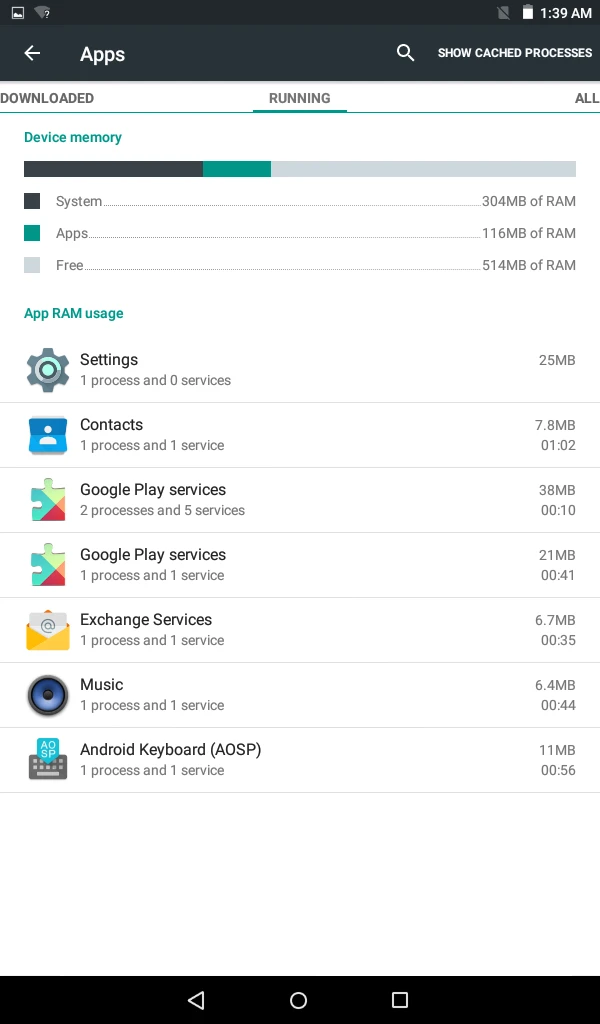
Task: Tap the Exchange Services envelope icon
Action: pyautogui.click(x=47, y=629)
